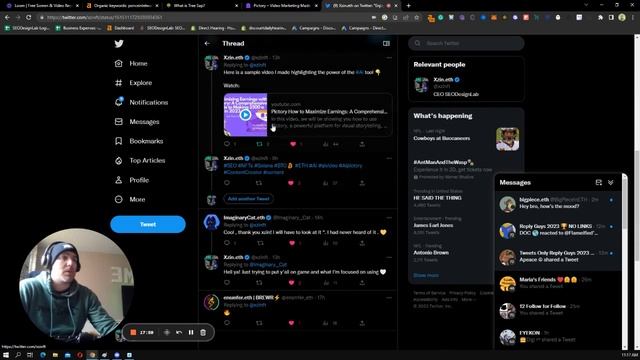Delete recording with trash icon
Screen dimensions: 640x360
coord(203,333)
